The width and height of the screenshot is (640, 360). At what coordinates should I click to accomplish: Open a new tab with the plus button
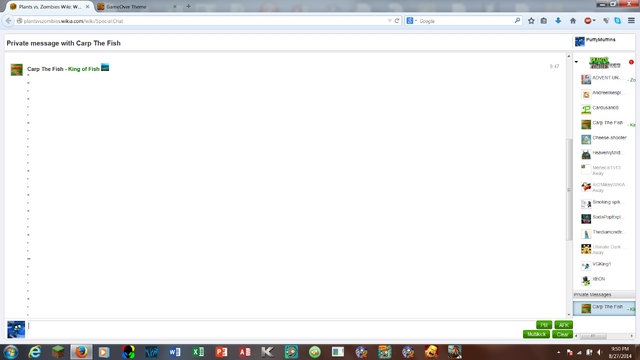tap(188, 6)
